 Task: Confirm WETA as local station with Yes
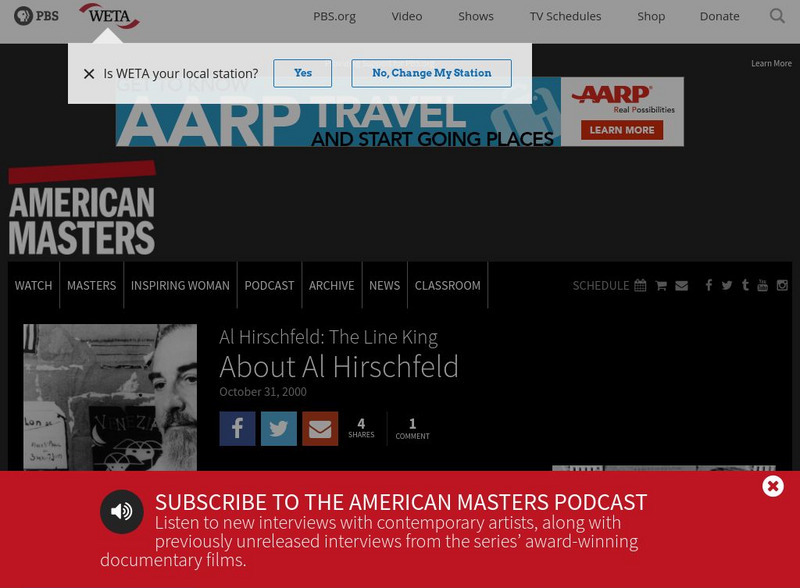click(303, 73)
